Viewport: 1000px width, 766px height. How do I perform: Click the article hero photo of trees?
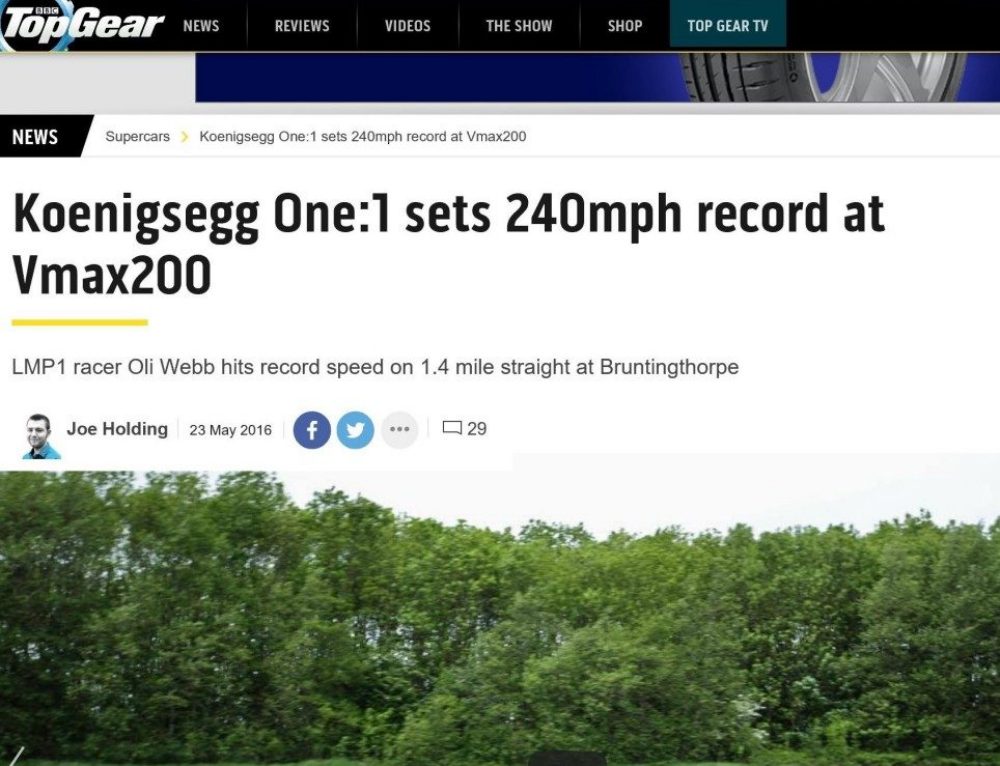500,617
